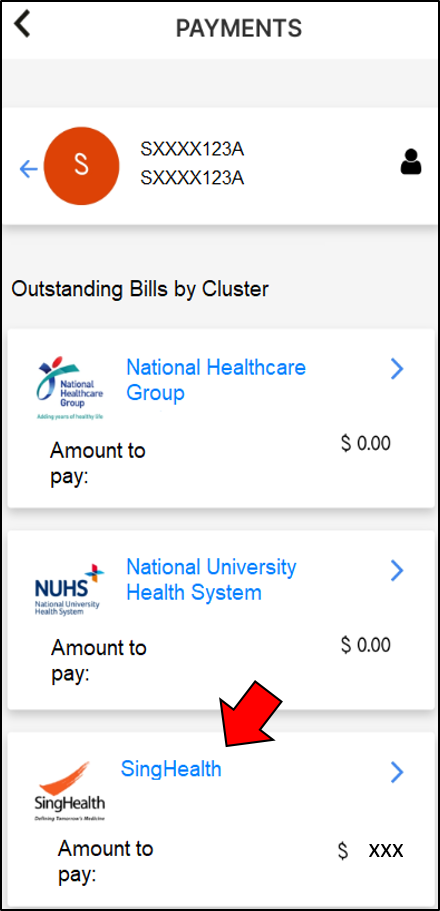Expand National Healthcare Group chevron

(397, 368)
